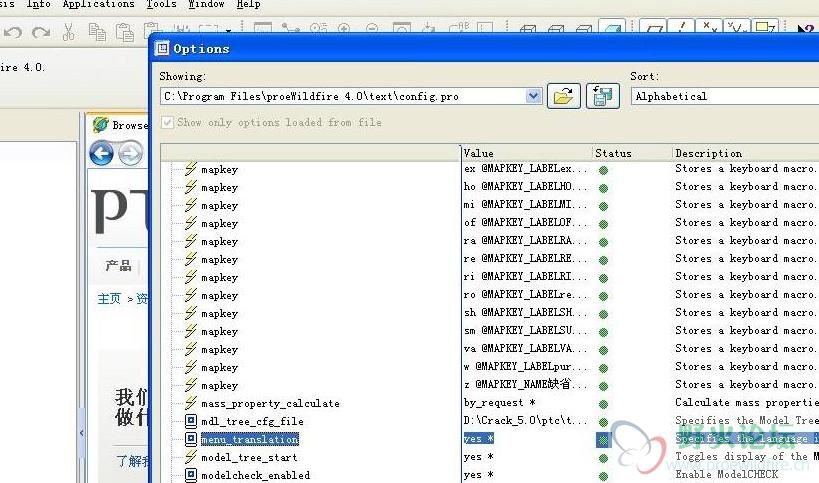This screenshot has height=483, width=819.
Task: Click the value 'w @MAPKEY_LABELpur...'
Action: coord(525,366)
